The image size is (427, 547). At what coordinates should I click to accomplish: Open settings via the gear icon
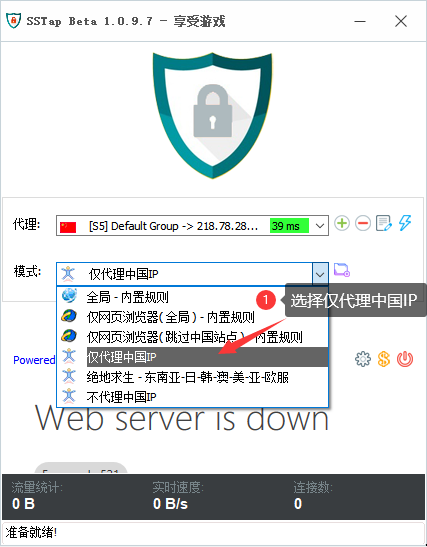[363, 359]
